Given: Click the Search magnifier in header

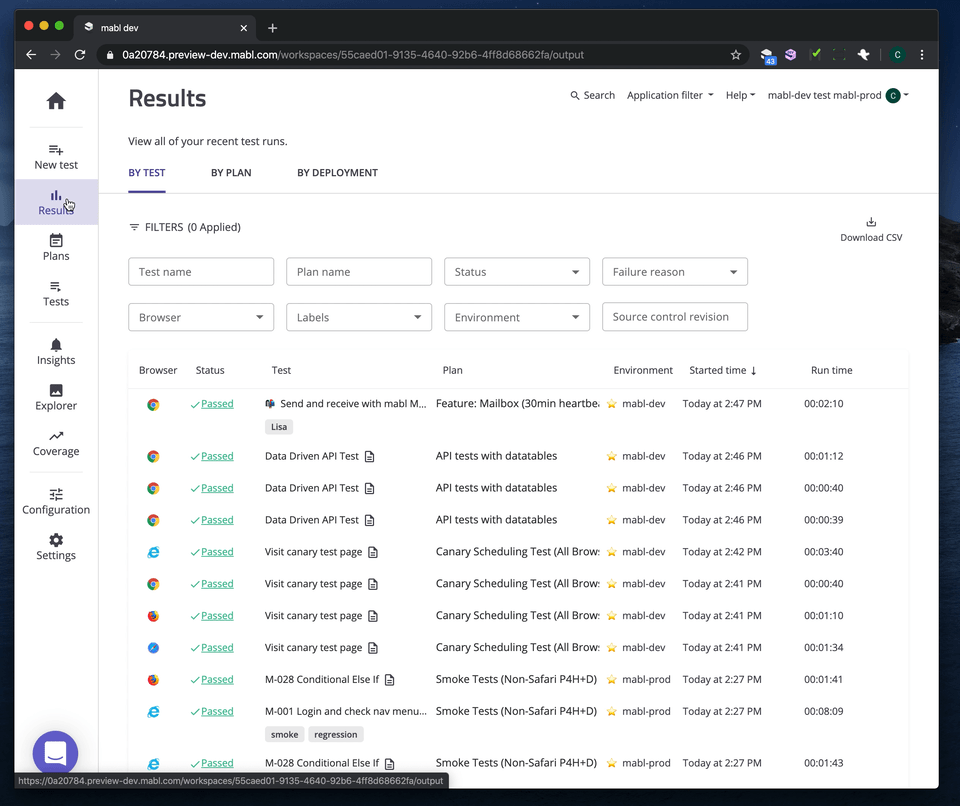Looking at the screenshot, I should point(574,96).
